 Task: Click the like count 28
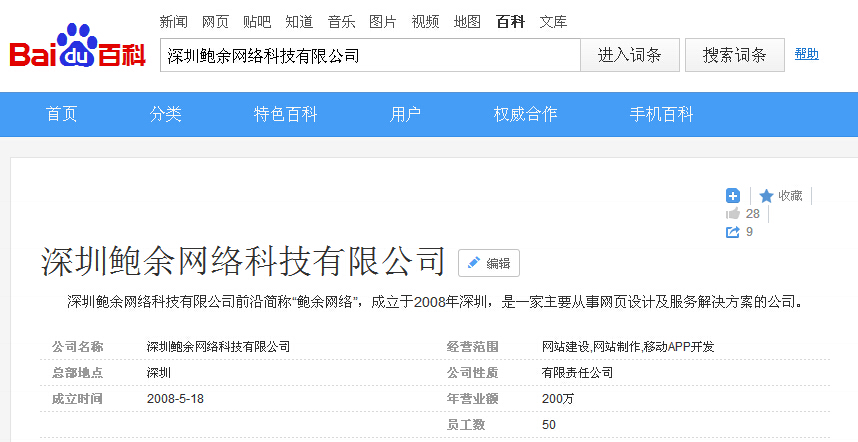753,213
